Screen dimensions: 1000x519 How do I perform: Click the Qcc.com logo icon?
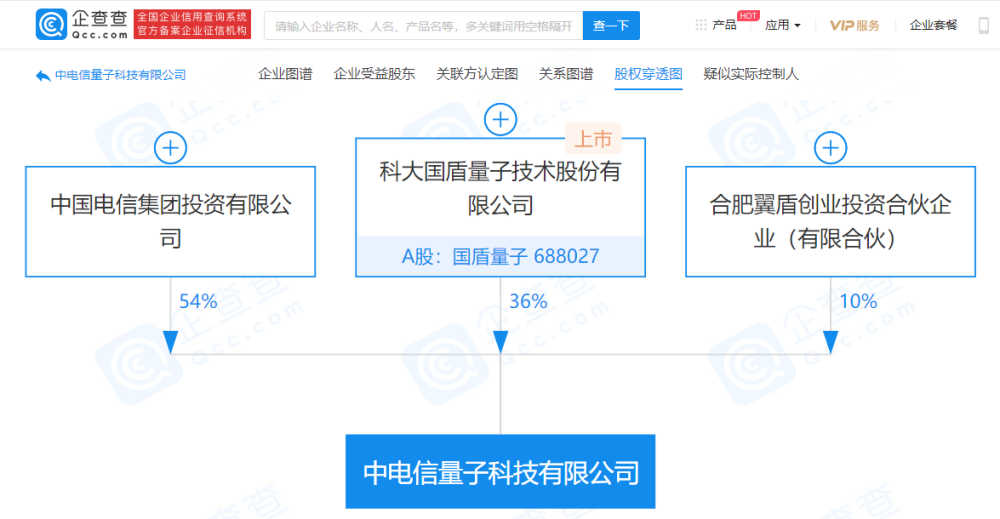point(52,24)
